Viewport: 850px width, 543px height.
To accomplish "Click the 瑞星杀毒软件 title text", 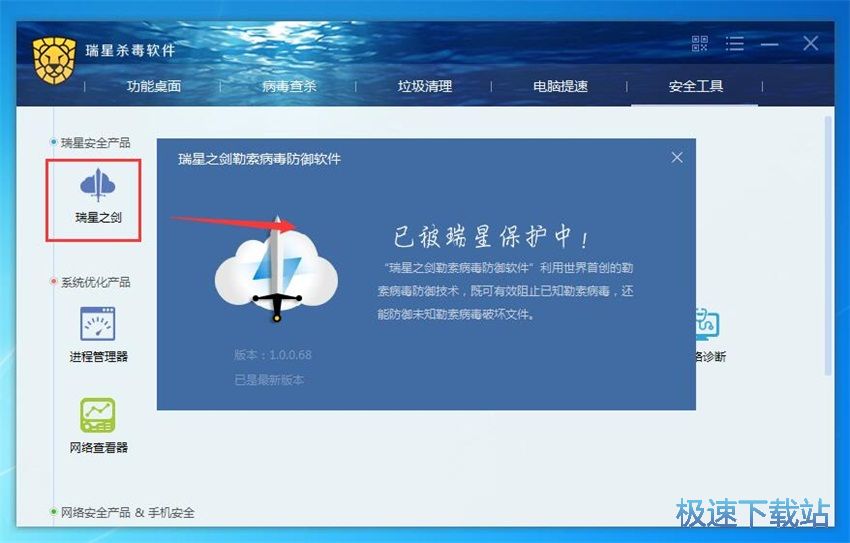I will pyautogui.click(x=130, y=50).
